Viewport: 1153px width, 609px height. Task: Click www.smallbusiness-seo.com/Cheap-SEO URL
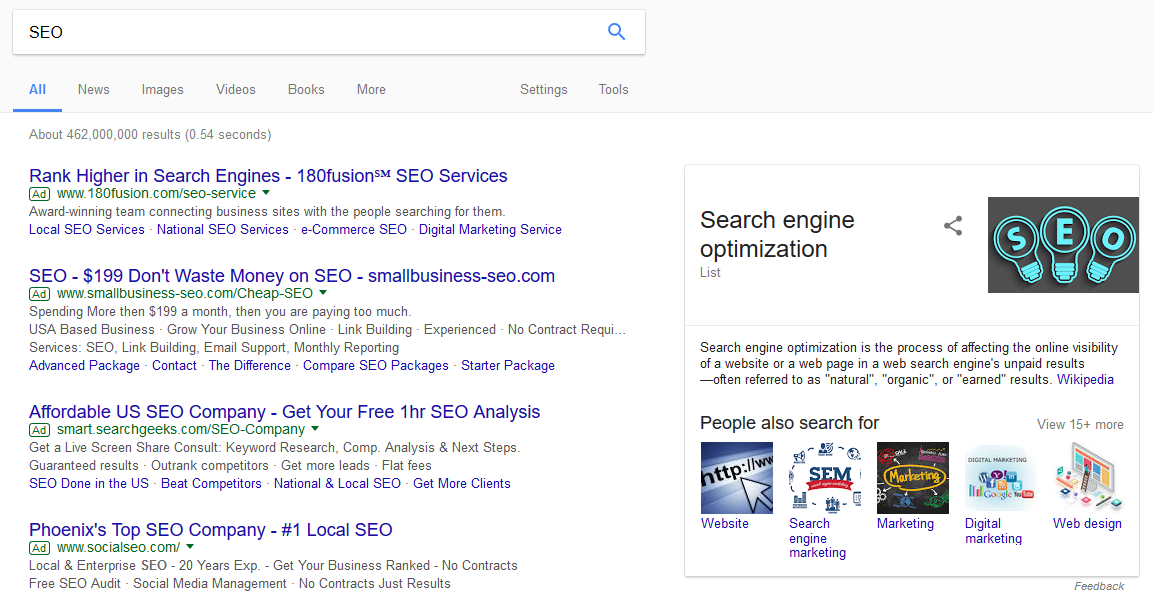(185, 293)
